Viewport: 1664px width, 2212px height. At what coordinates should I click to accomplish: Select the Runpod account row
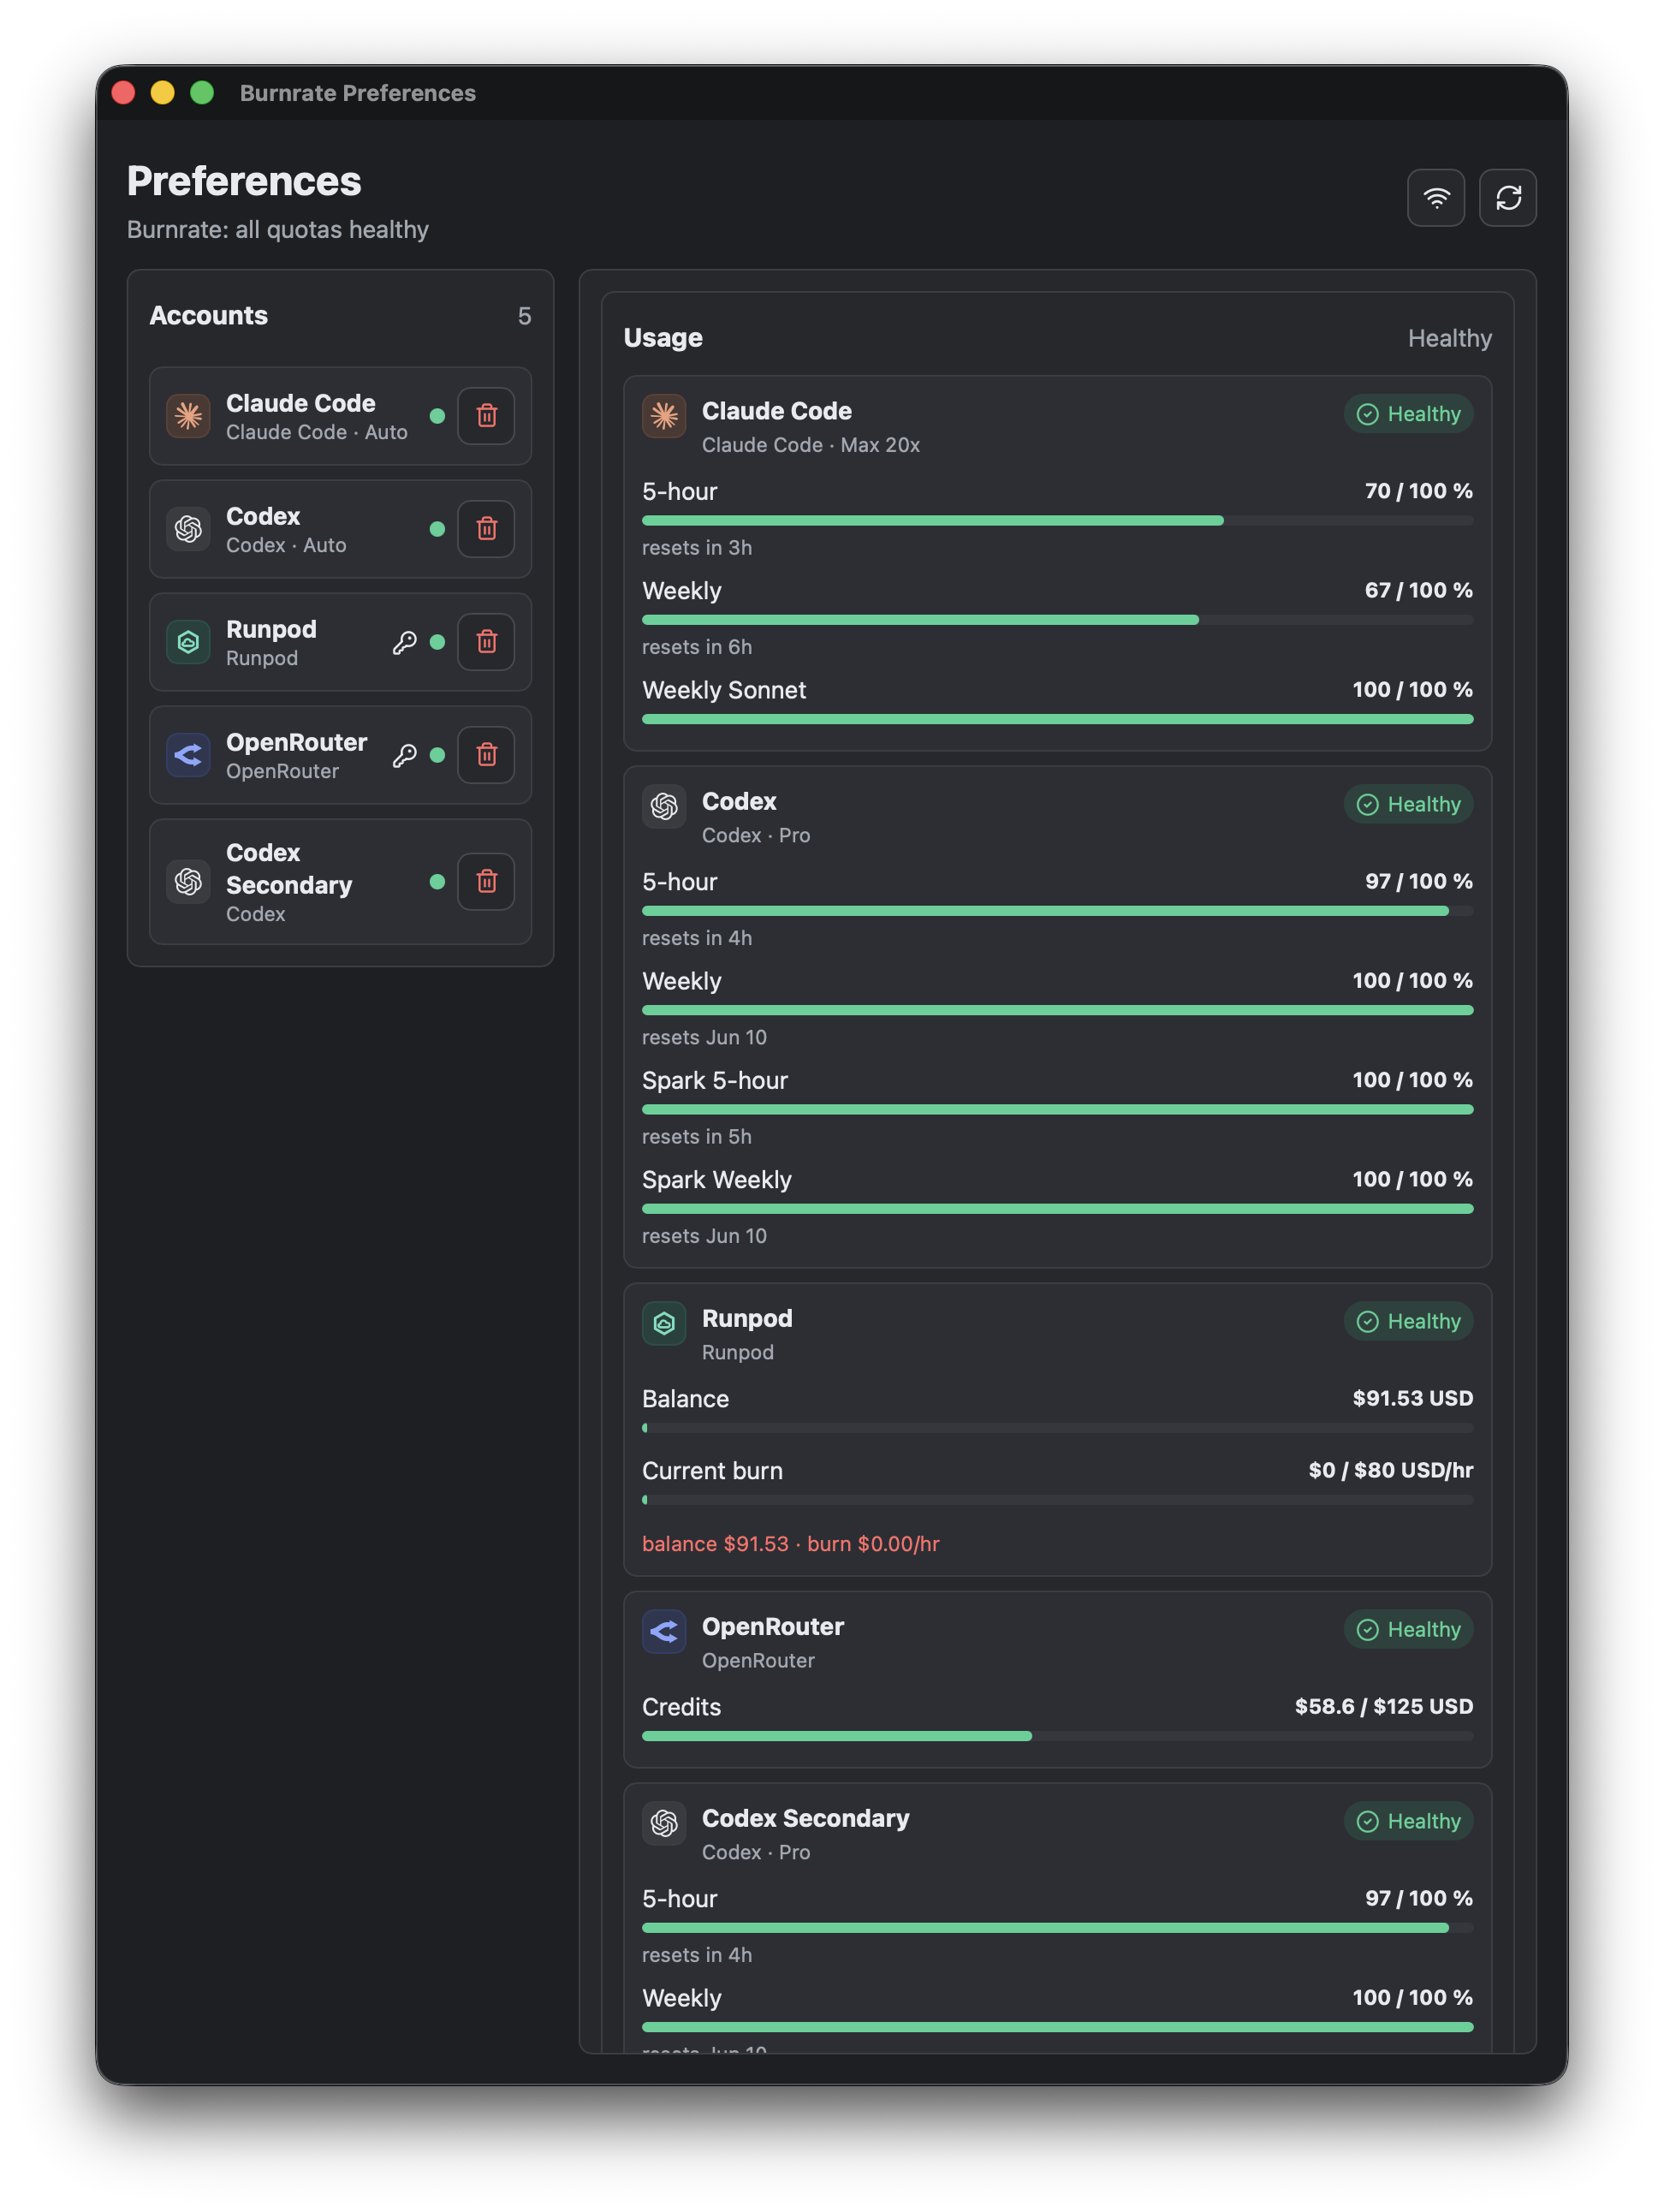(x=340, y=642)
